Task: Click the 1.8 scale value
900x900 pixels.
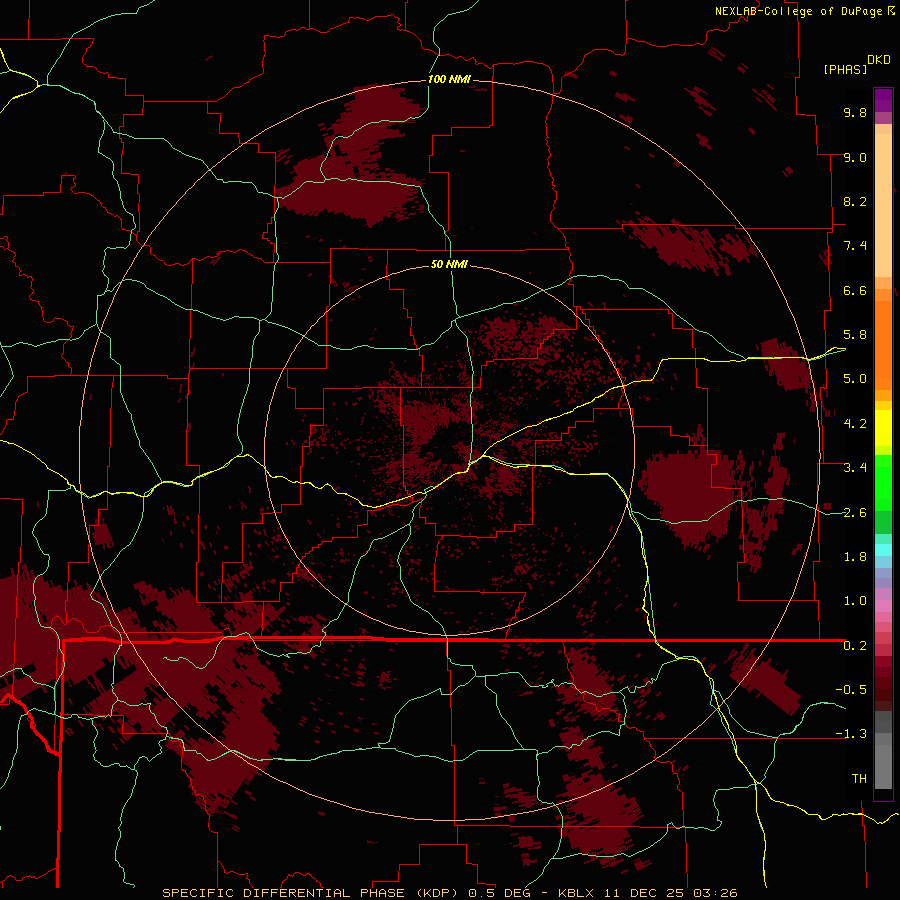Action: click(x=855, y=557)
